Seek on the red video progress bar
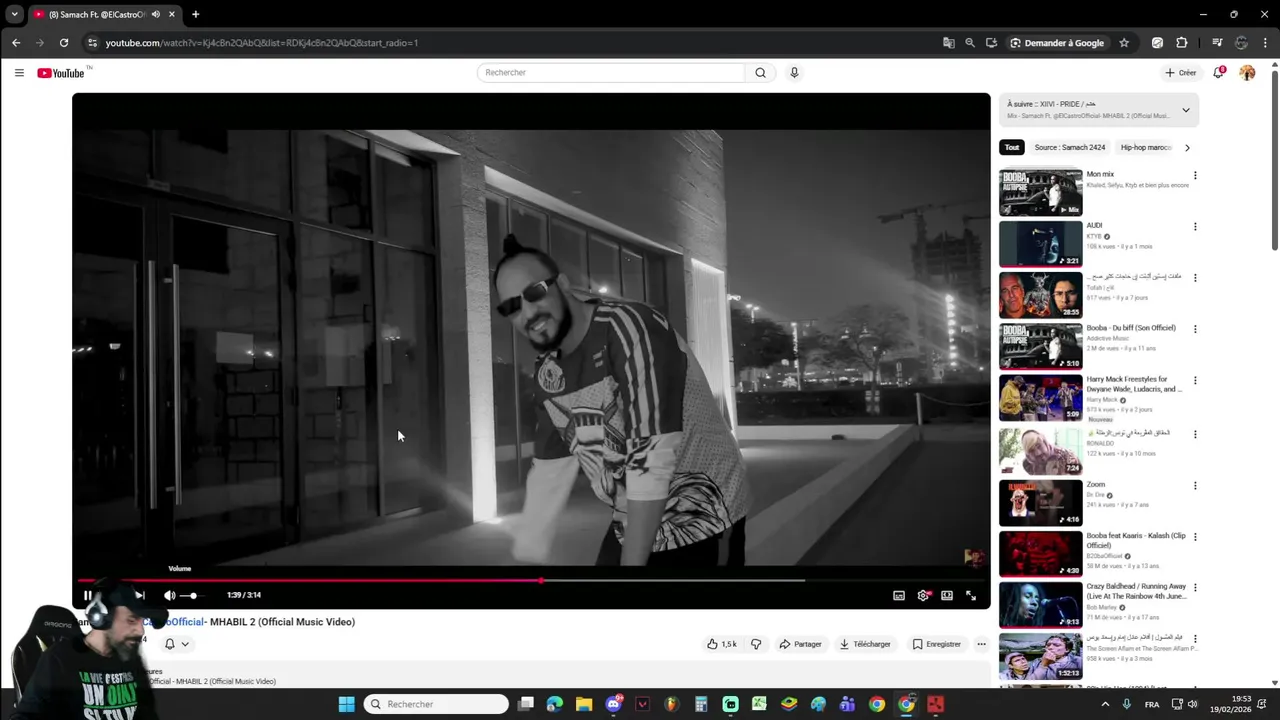 [531, 580]
